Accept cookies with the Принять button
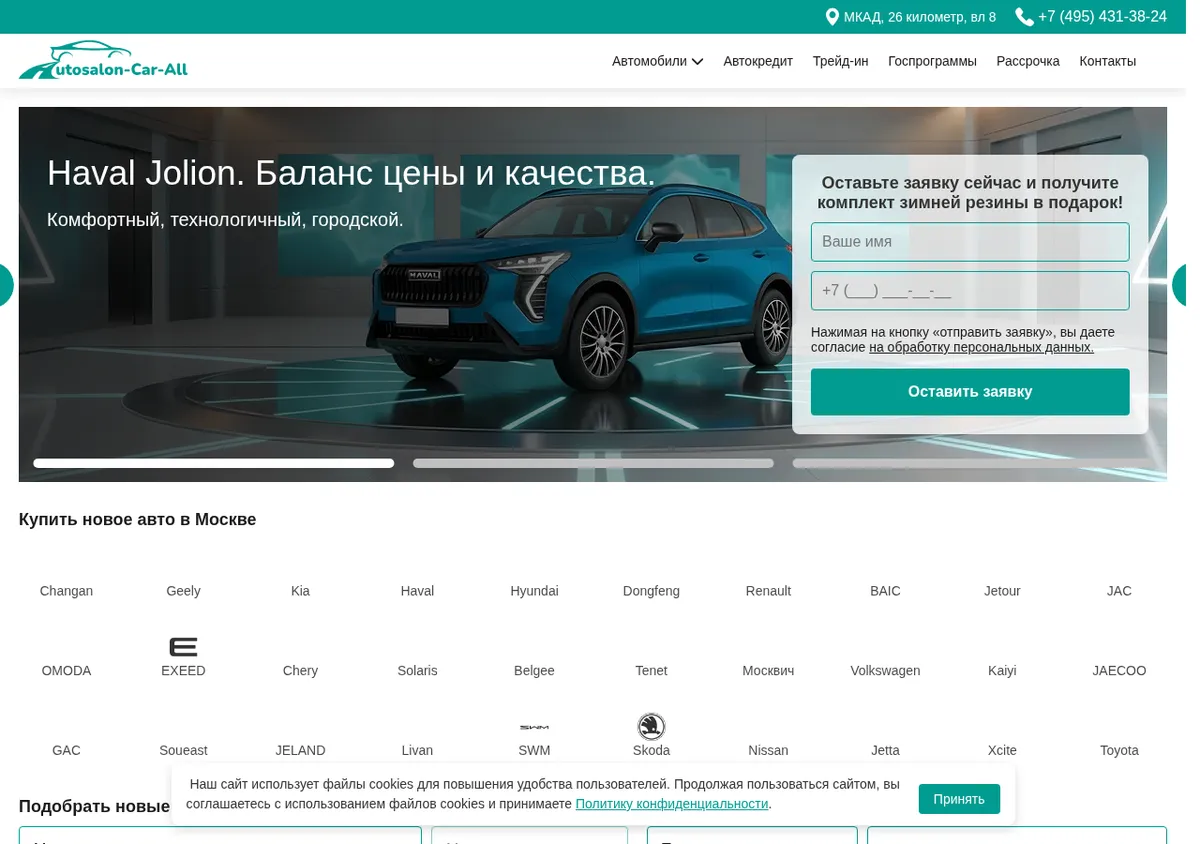This screenshot has width=1200, height=844. click(959, 799)
